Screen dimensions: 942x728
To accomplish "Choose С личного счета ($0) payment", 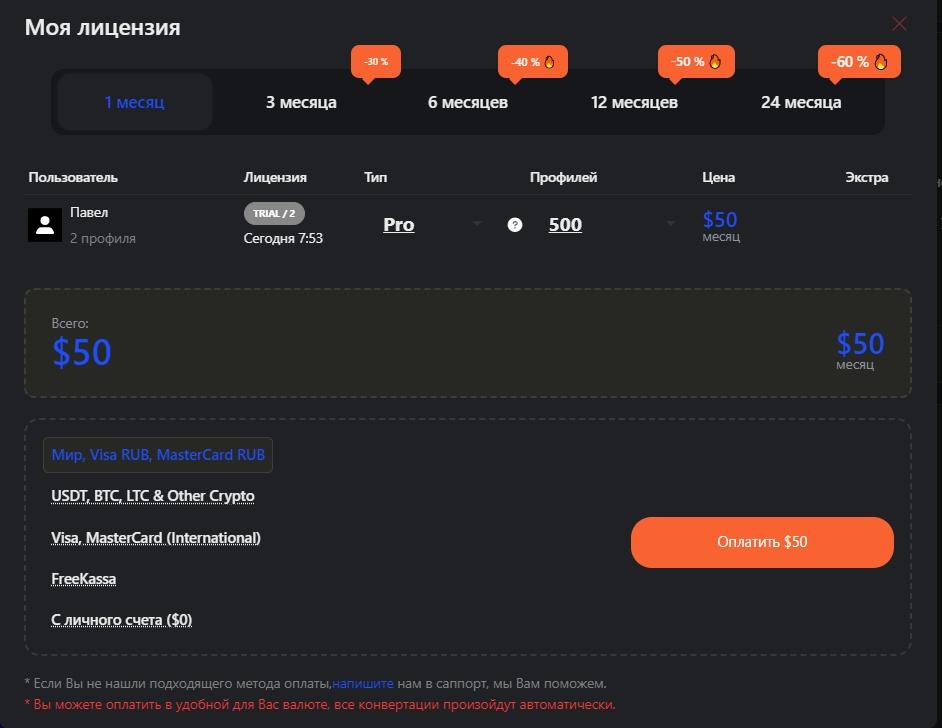I will [x=121, y=620].
